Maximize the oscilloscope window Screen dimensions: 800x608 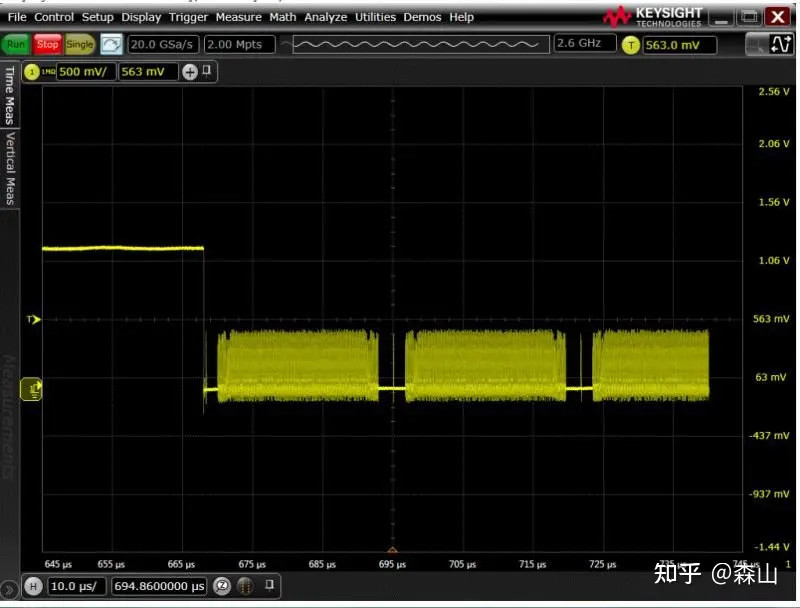(x=749, y=17)
